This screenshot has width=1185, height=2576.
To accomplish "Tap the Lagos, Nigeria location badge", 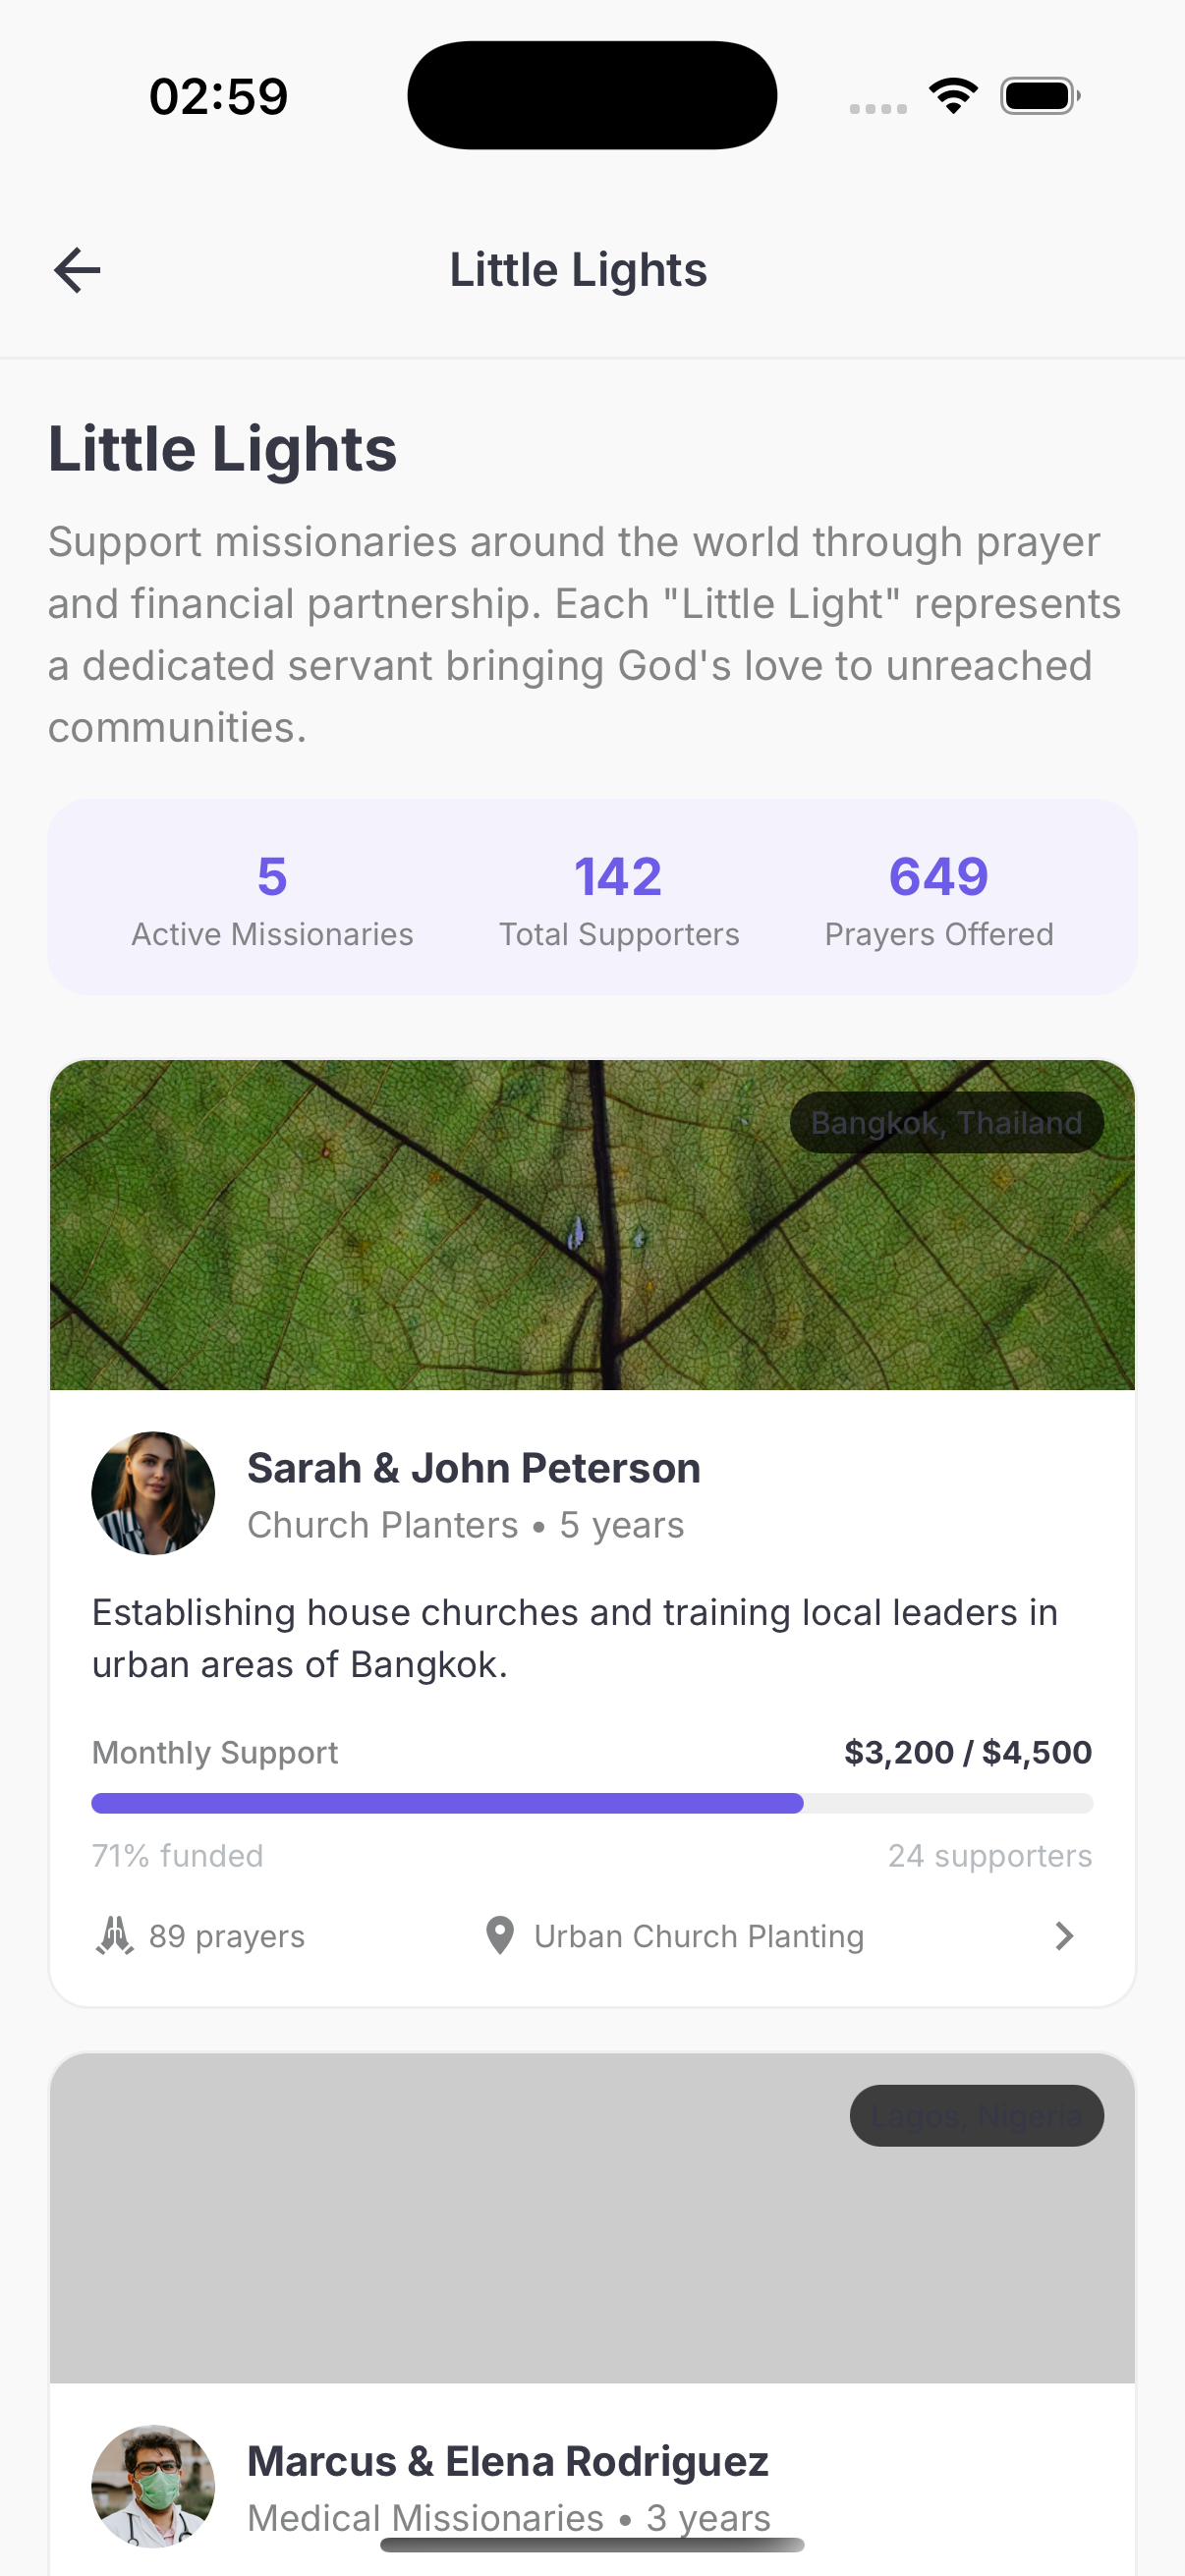I will point(976,2115).
